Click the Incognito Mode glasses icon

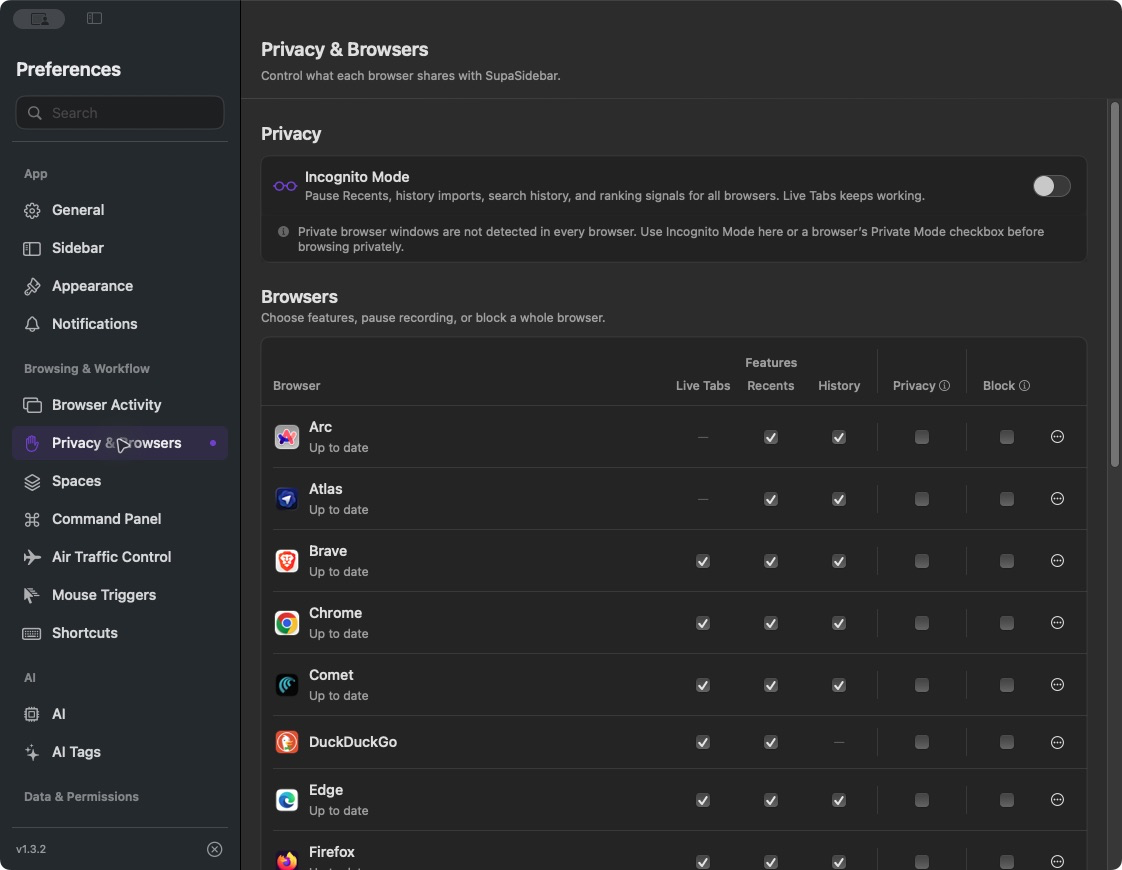tap(285, 186)
